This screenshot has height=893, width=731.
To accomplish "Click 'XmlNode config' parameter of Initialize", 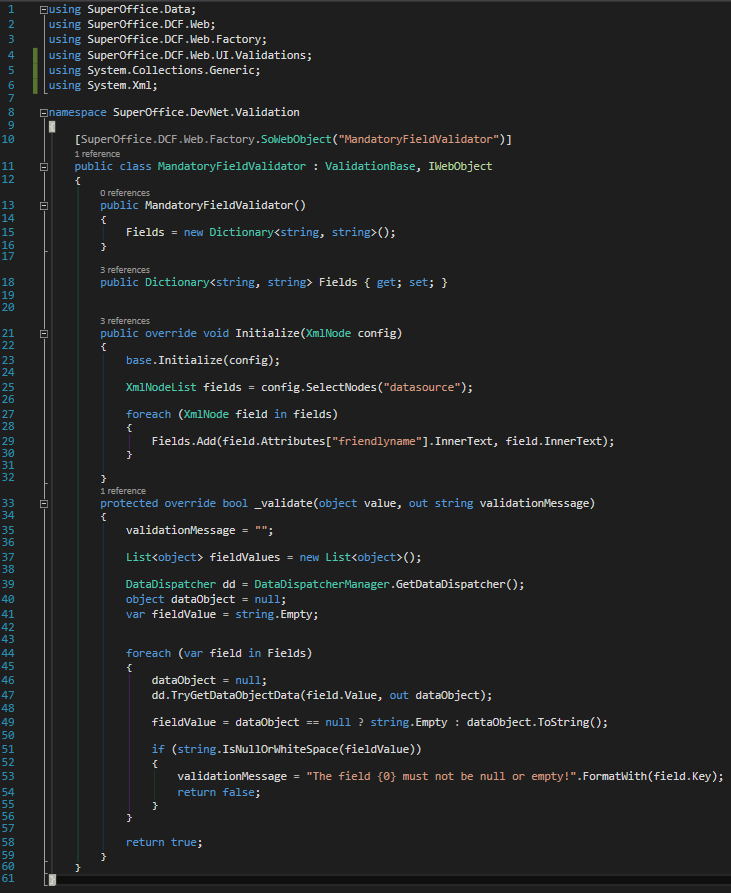I will pos(351,333).
